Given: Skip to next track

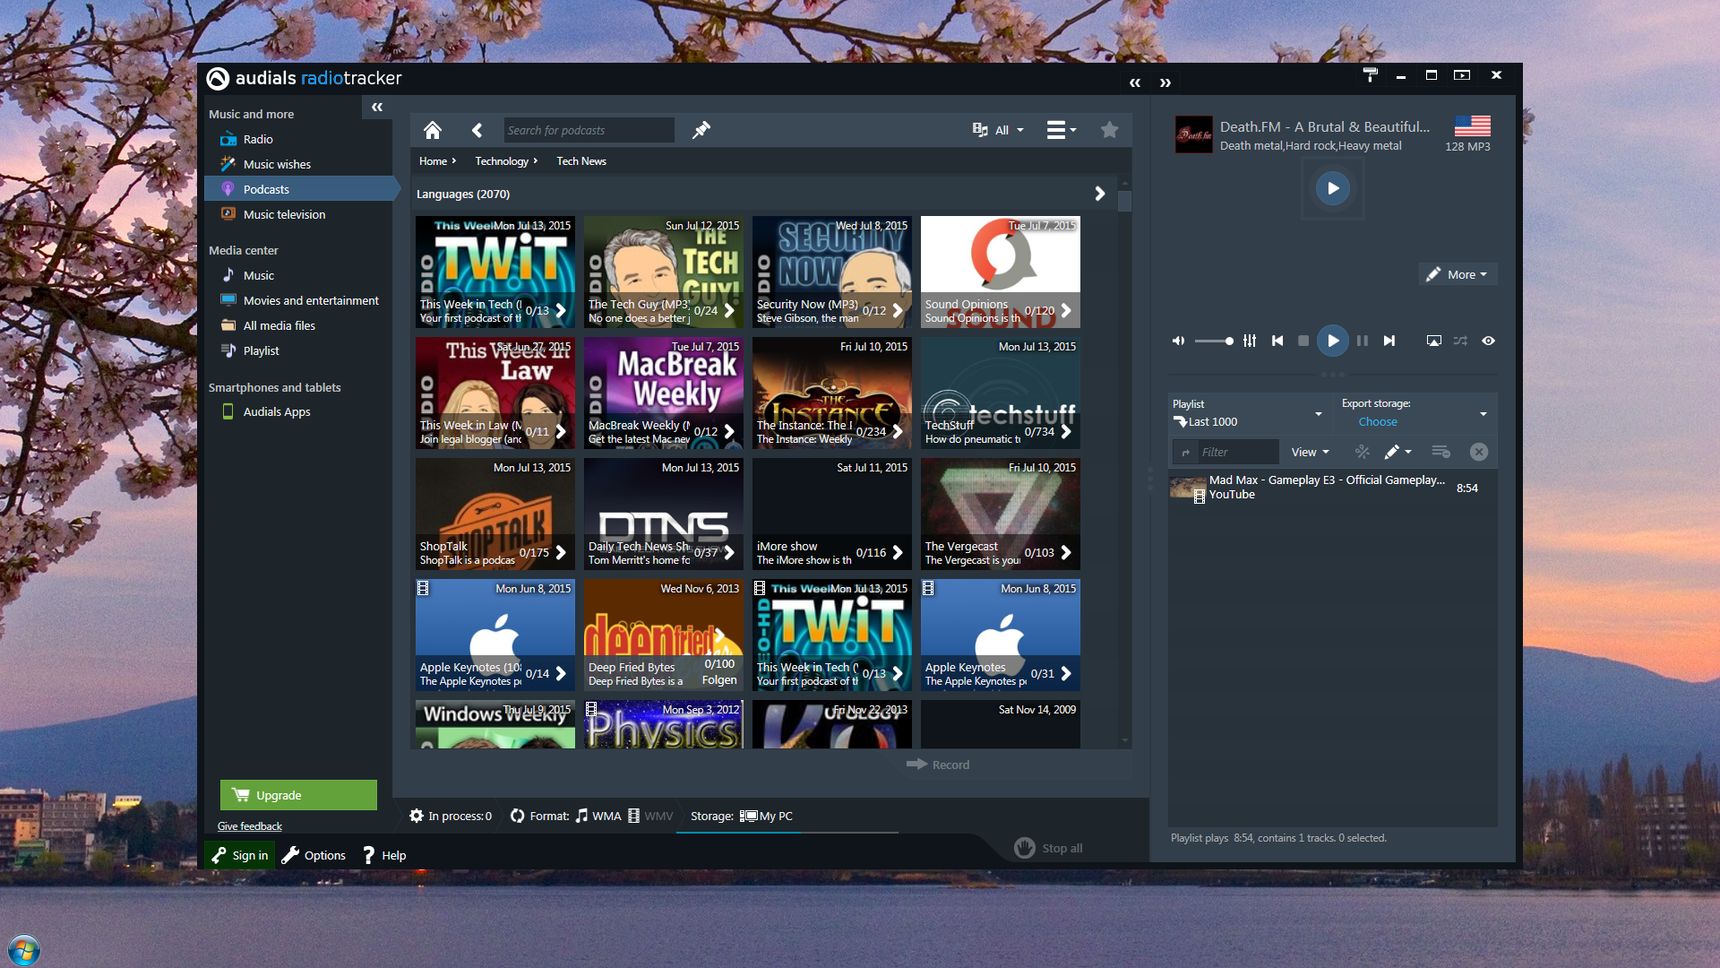Looking at the screenshot, I should pos(1389,341).
